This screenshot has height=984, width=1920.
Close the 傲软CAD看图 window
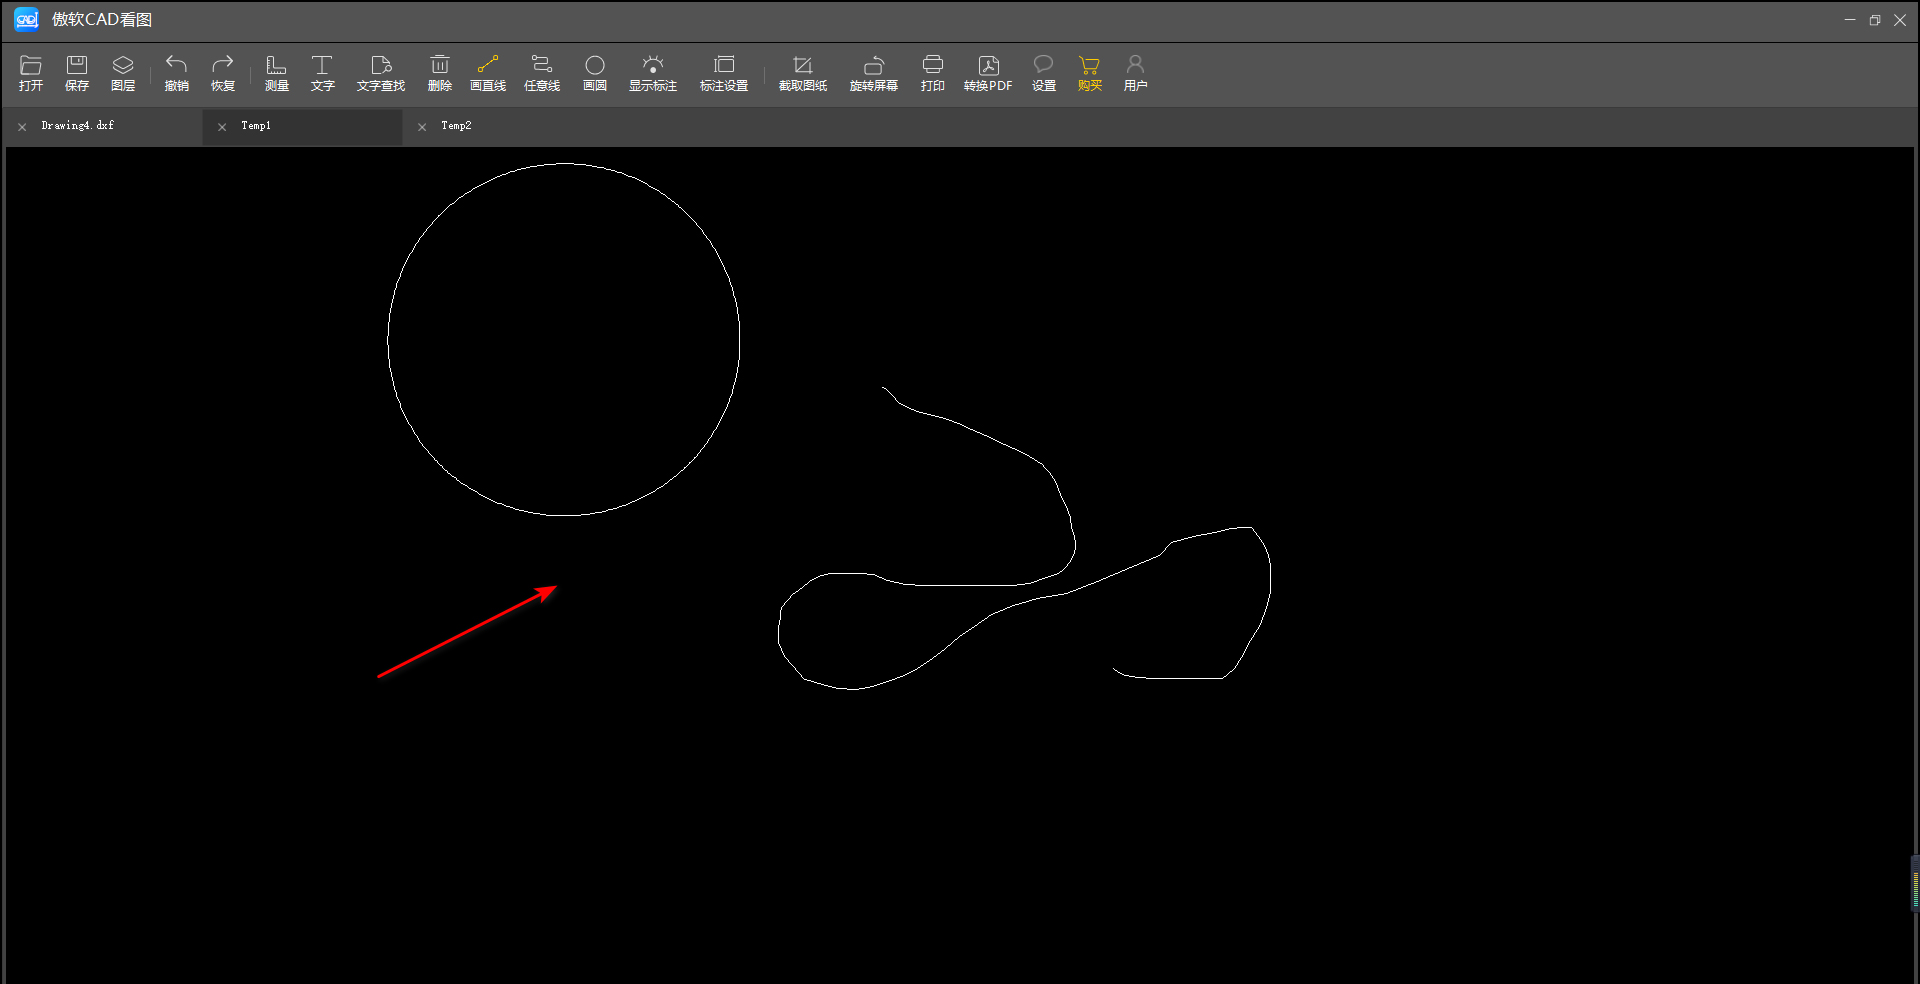click(x=1900, y=20)
